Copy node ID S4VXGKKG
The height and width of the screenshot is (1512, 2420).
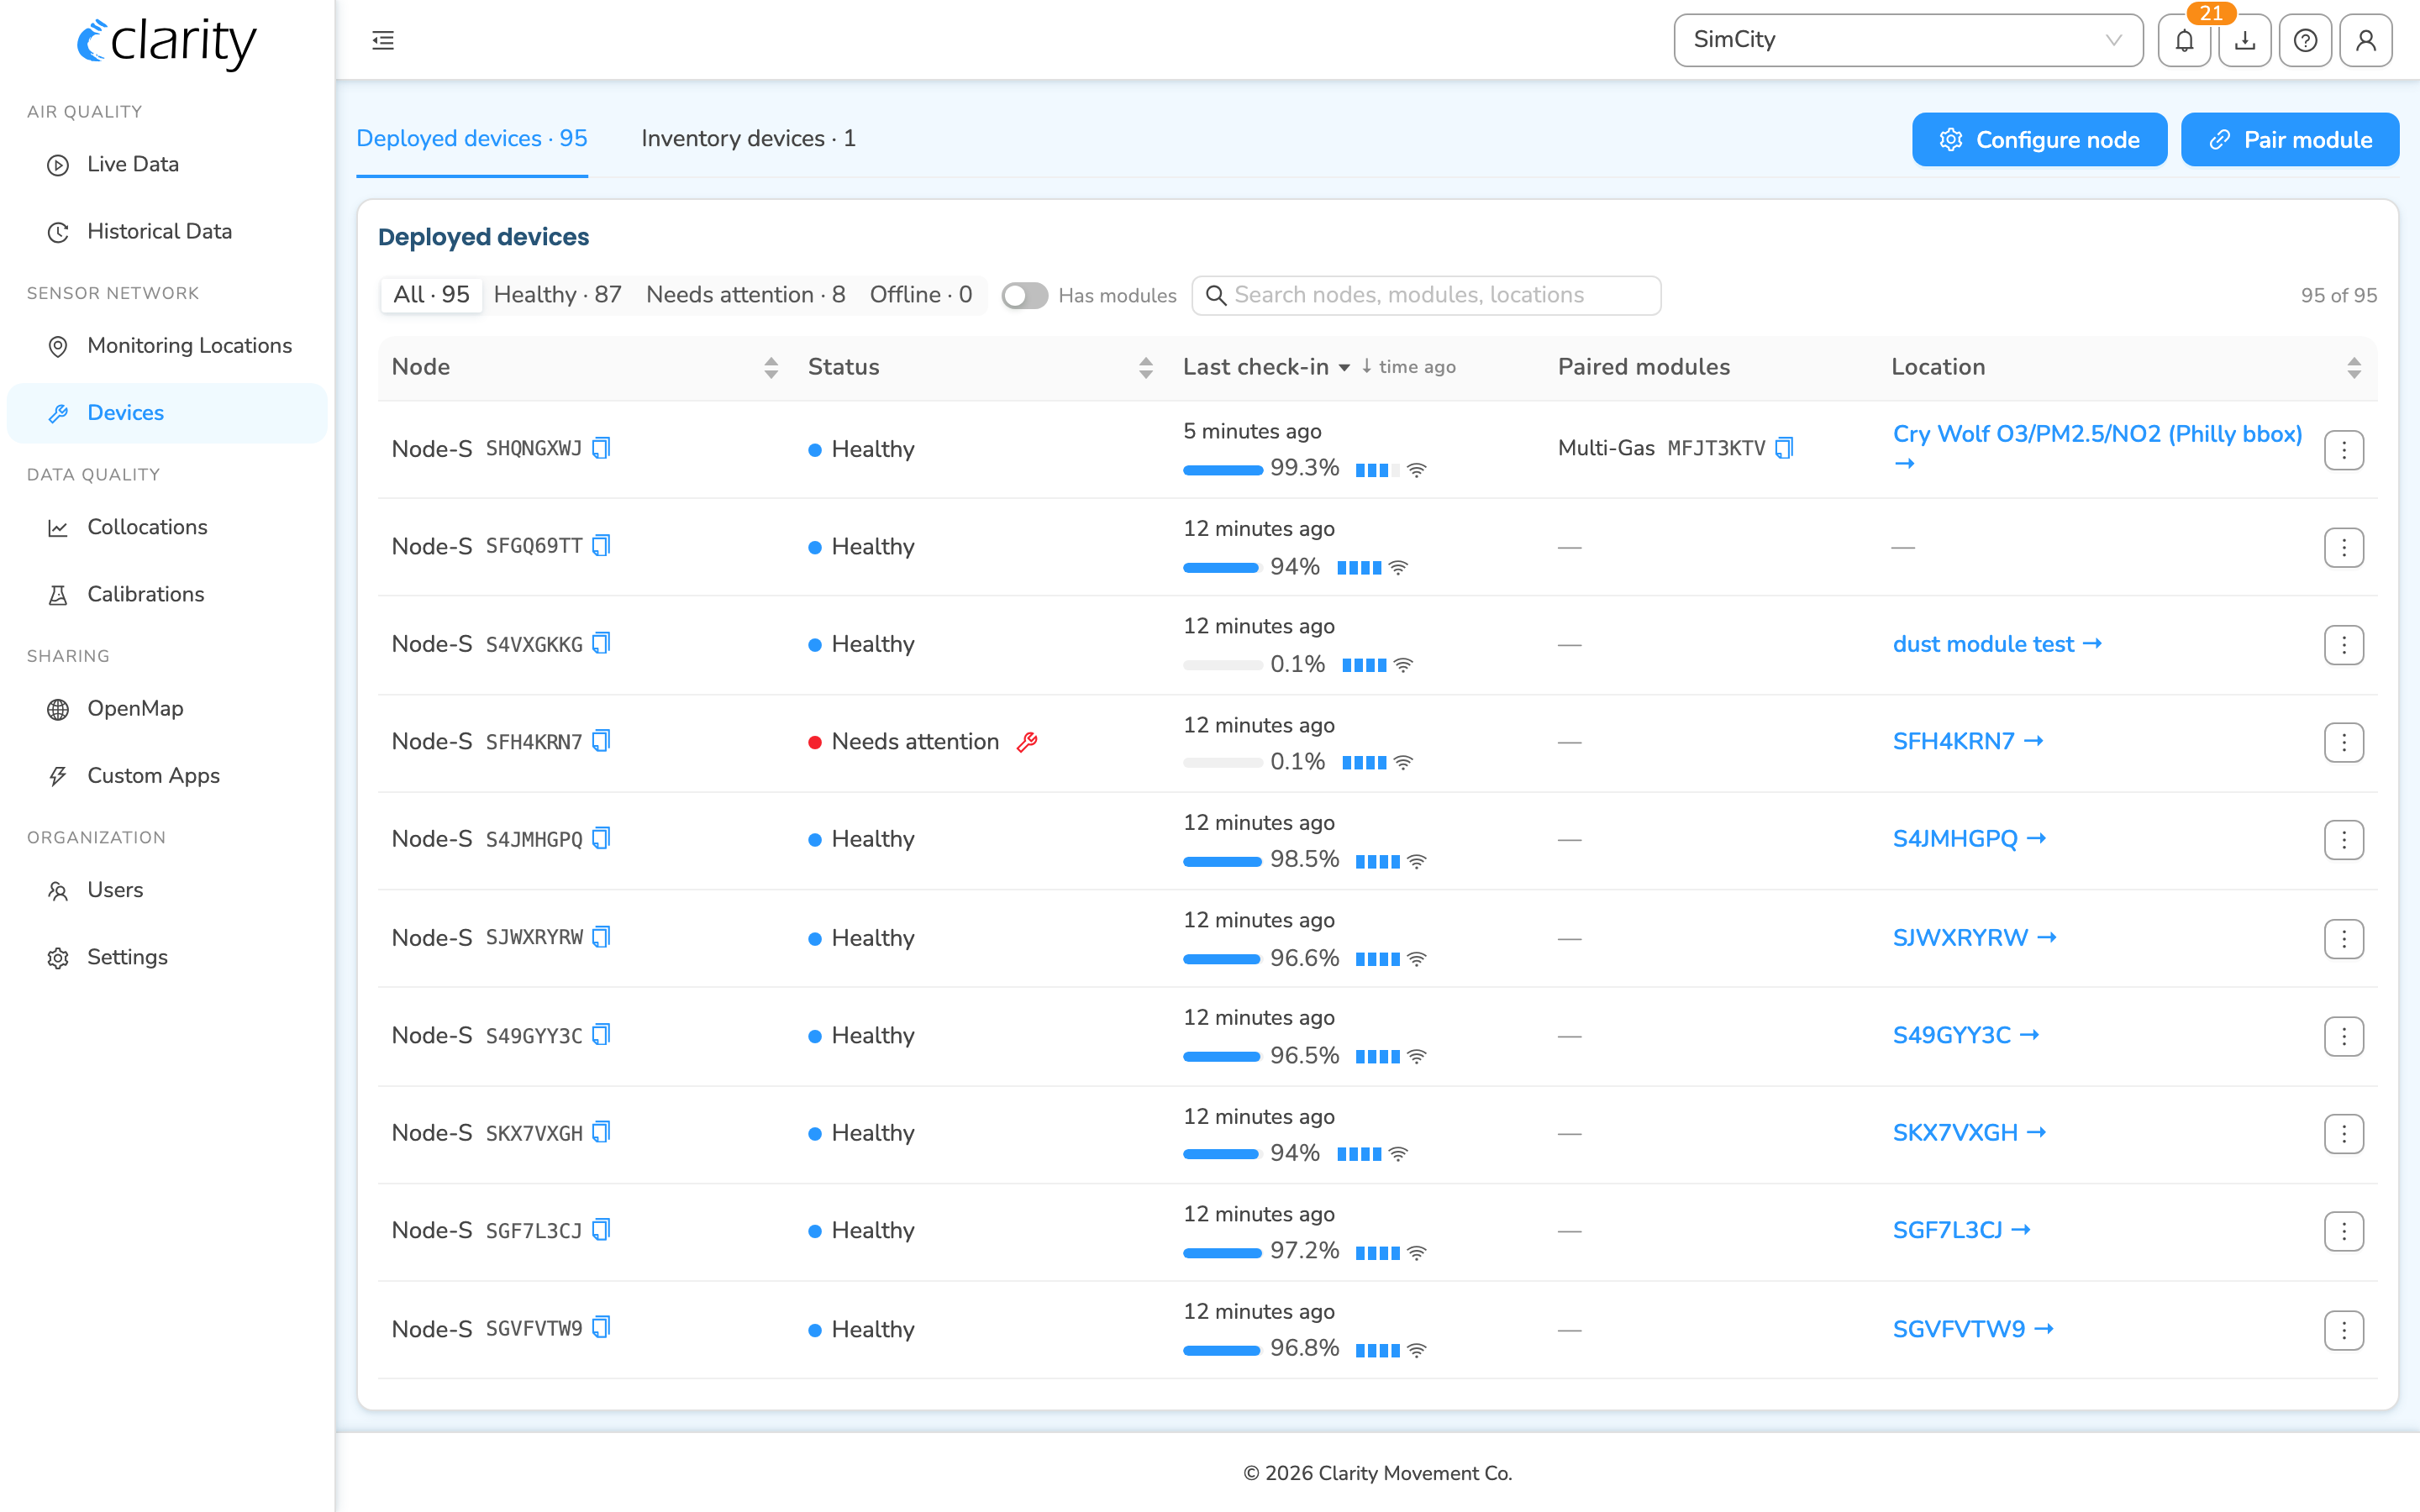point(601,643)
